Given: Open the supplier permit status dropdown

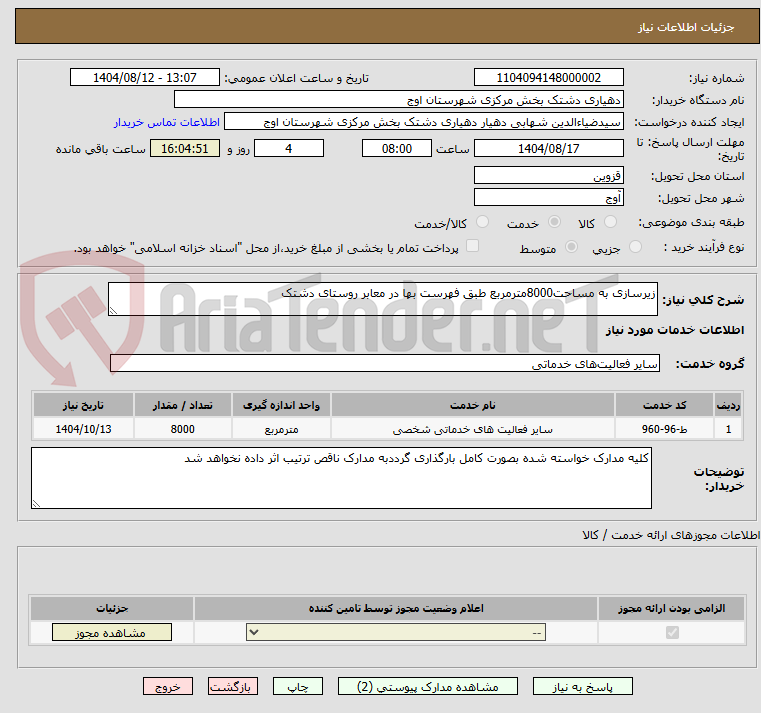Looking at the screenshot, I should 396,632.
